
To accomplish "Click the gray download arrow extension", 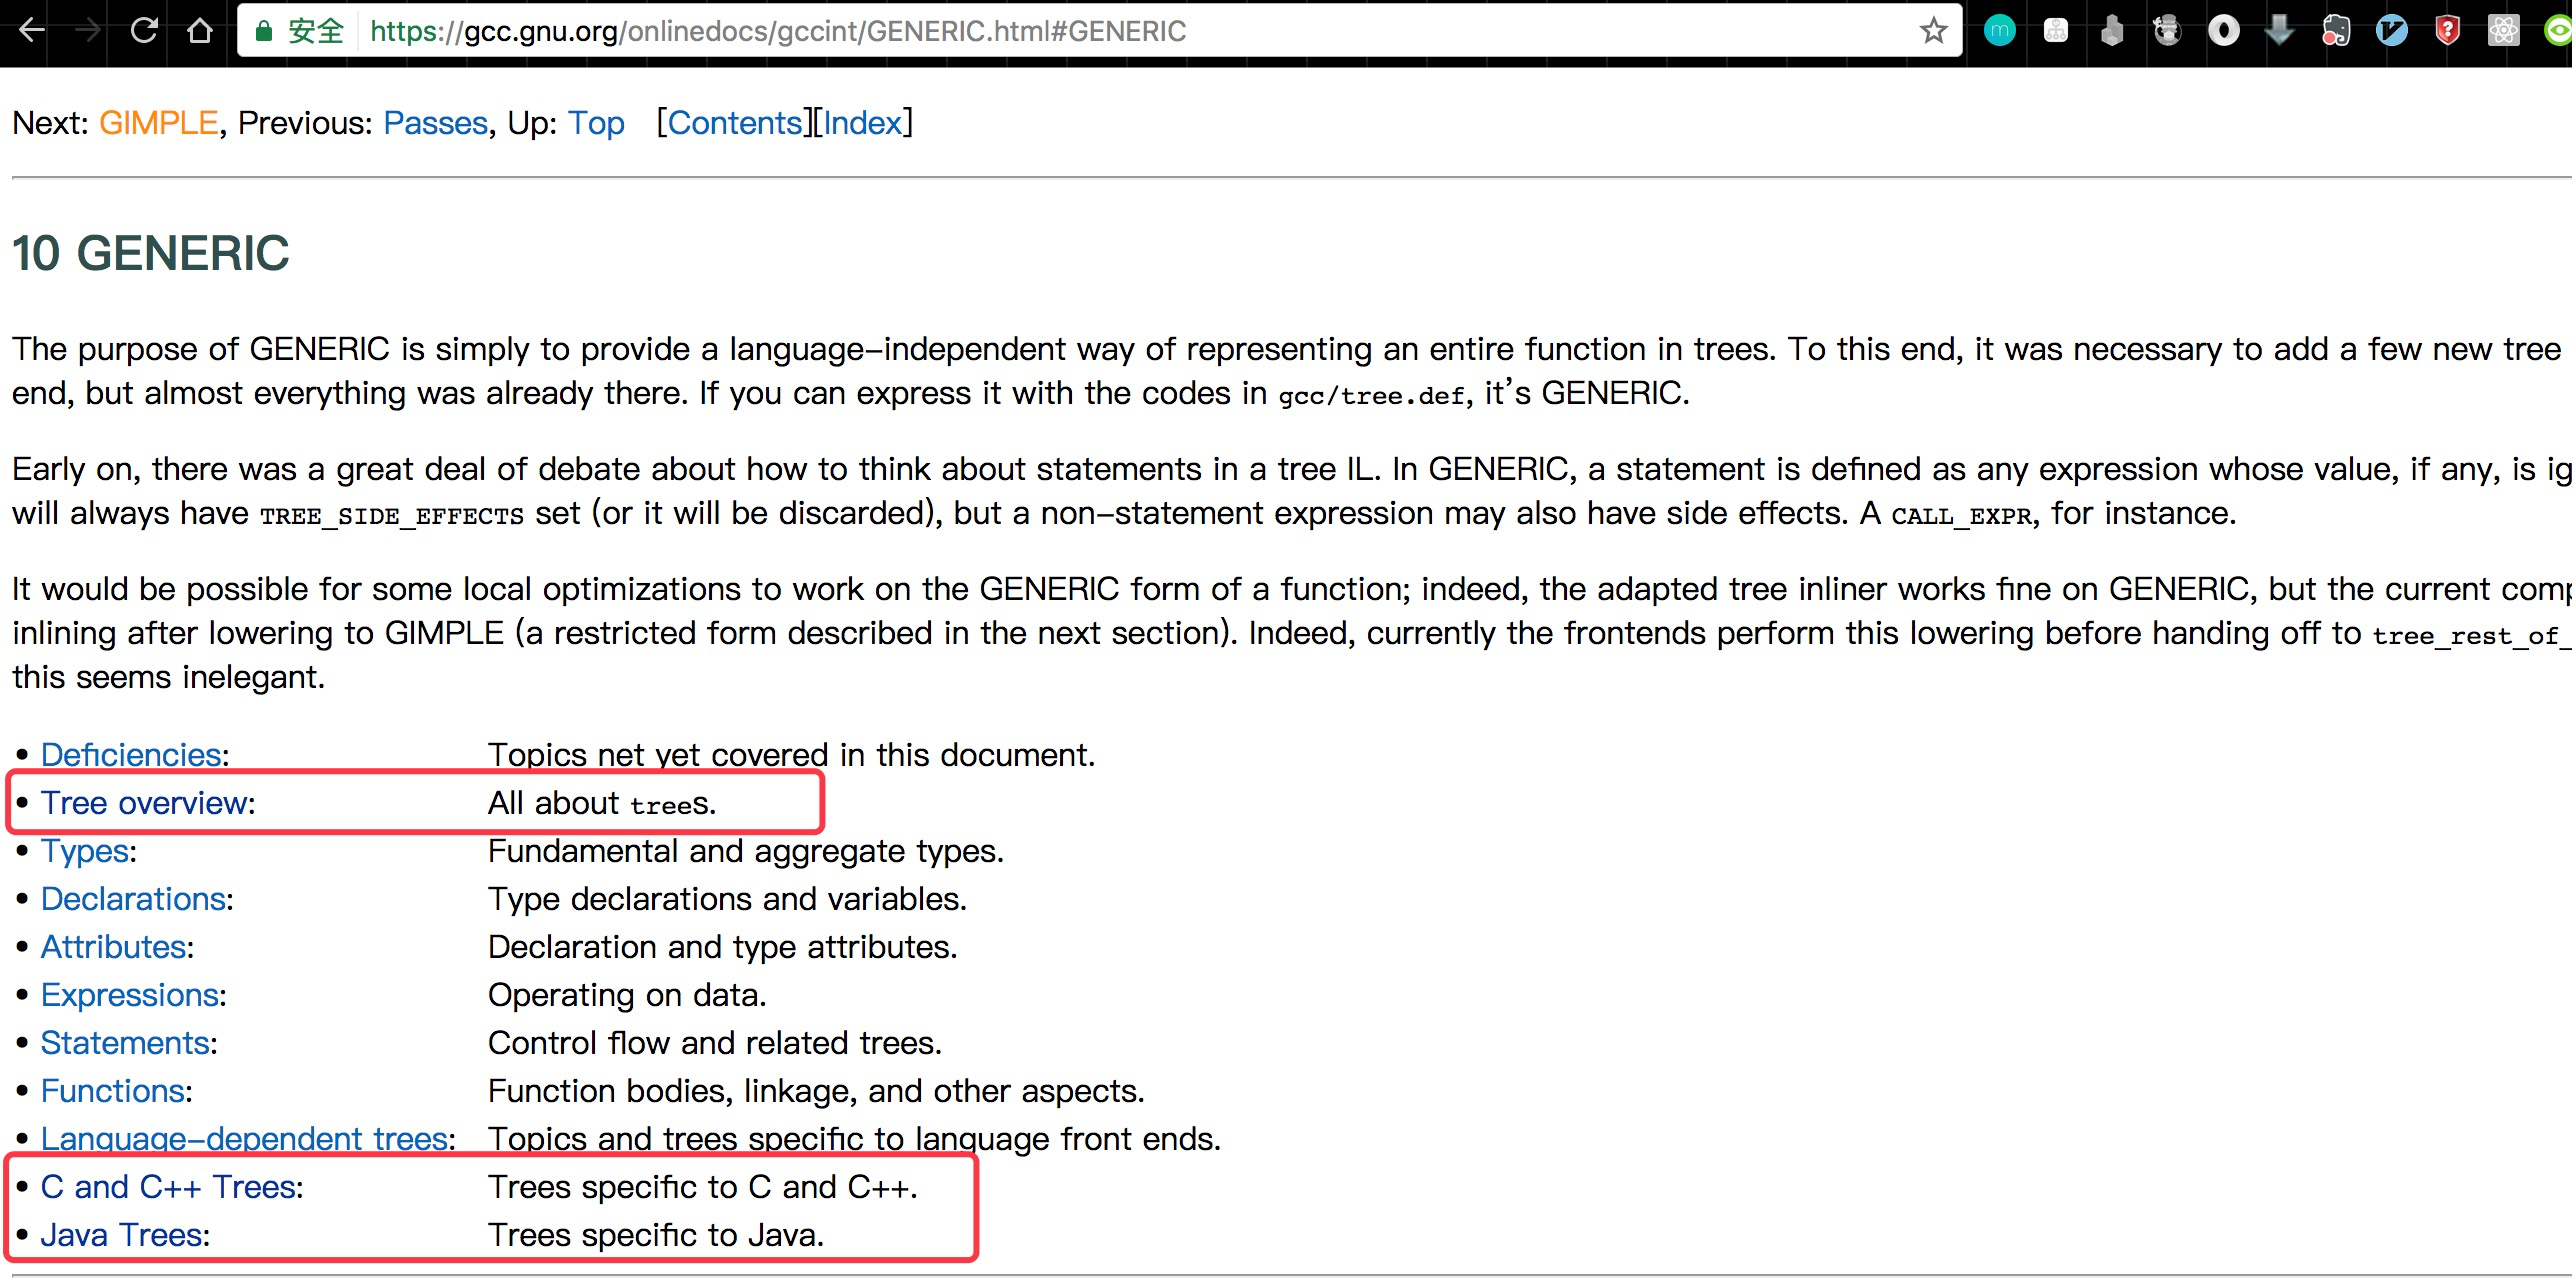I will (x=2279, y=31).
